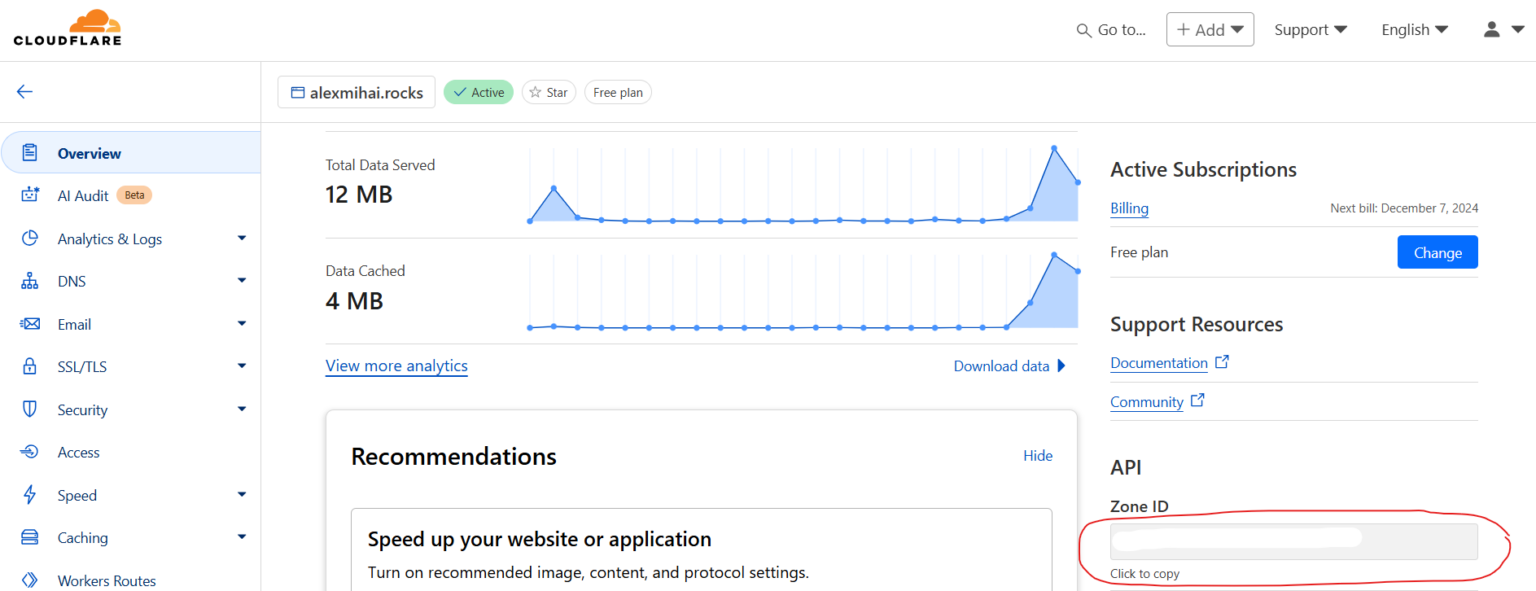This screenshot has width=1536, height=591.
Task: Open the Support menu
Action: (x=1310, y=29)
